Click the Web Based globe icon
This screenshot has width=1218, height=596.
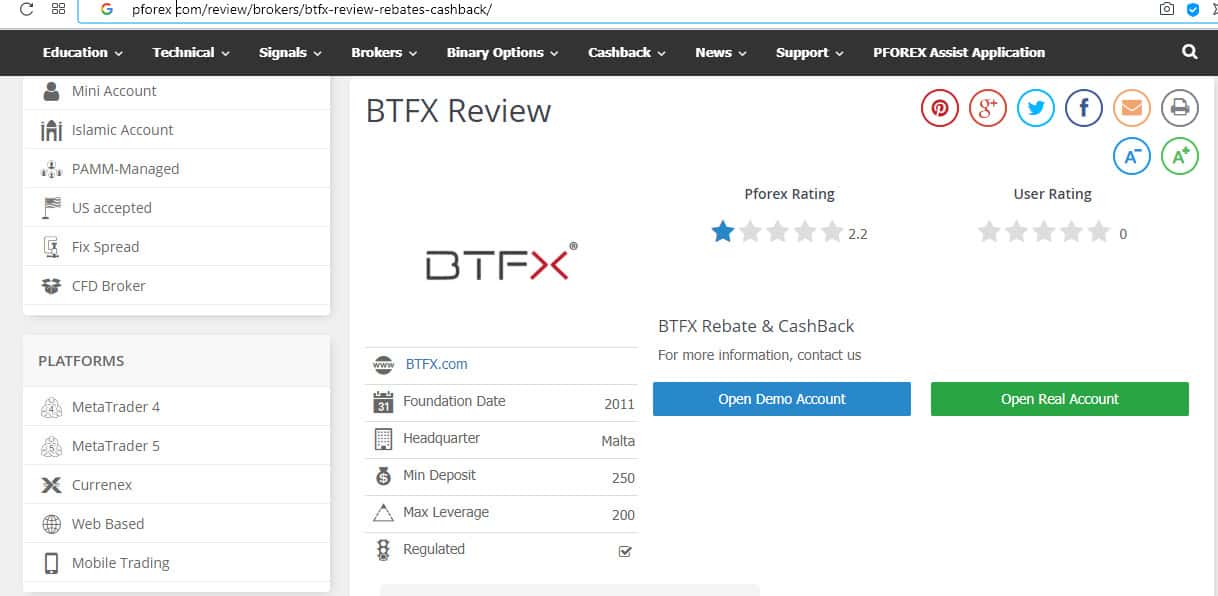coord(51,524)
